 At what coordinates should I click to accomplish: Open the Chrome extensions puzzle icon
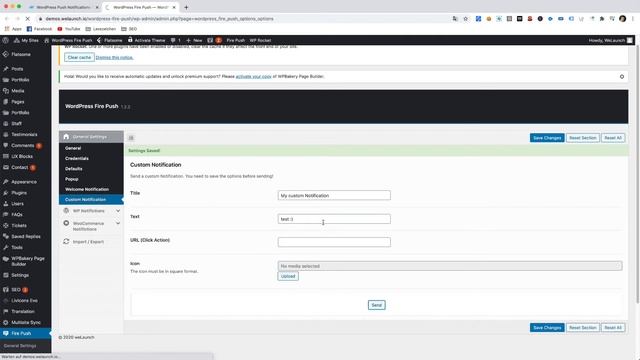602,19
